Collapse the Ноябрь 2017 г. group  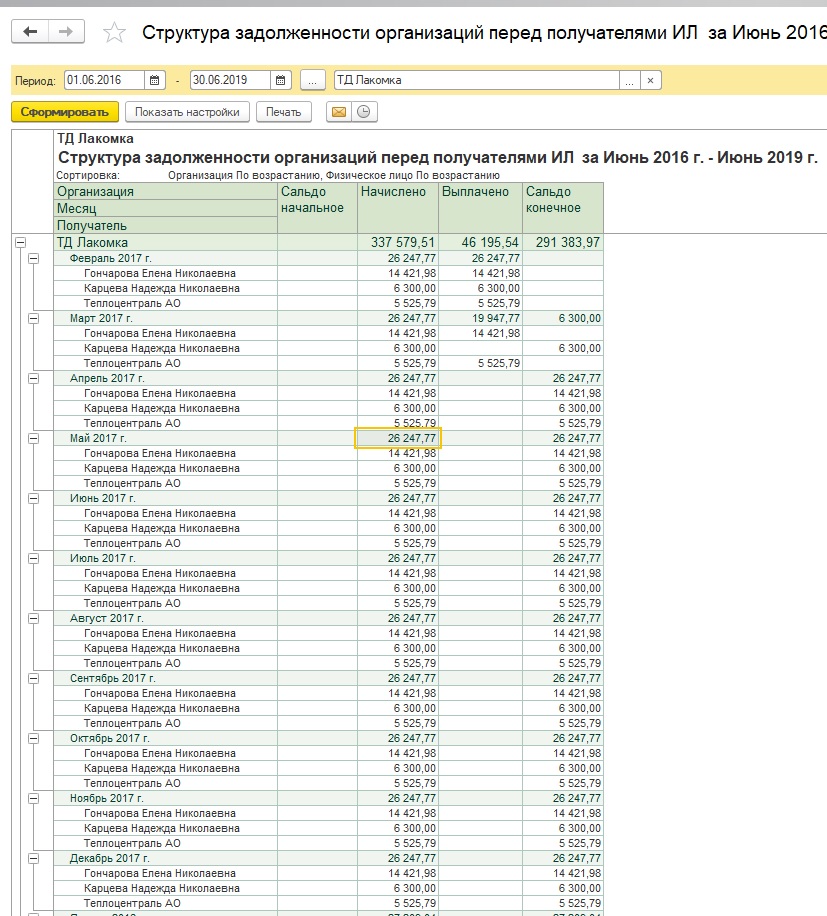tap(34, 798)
